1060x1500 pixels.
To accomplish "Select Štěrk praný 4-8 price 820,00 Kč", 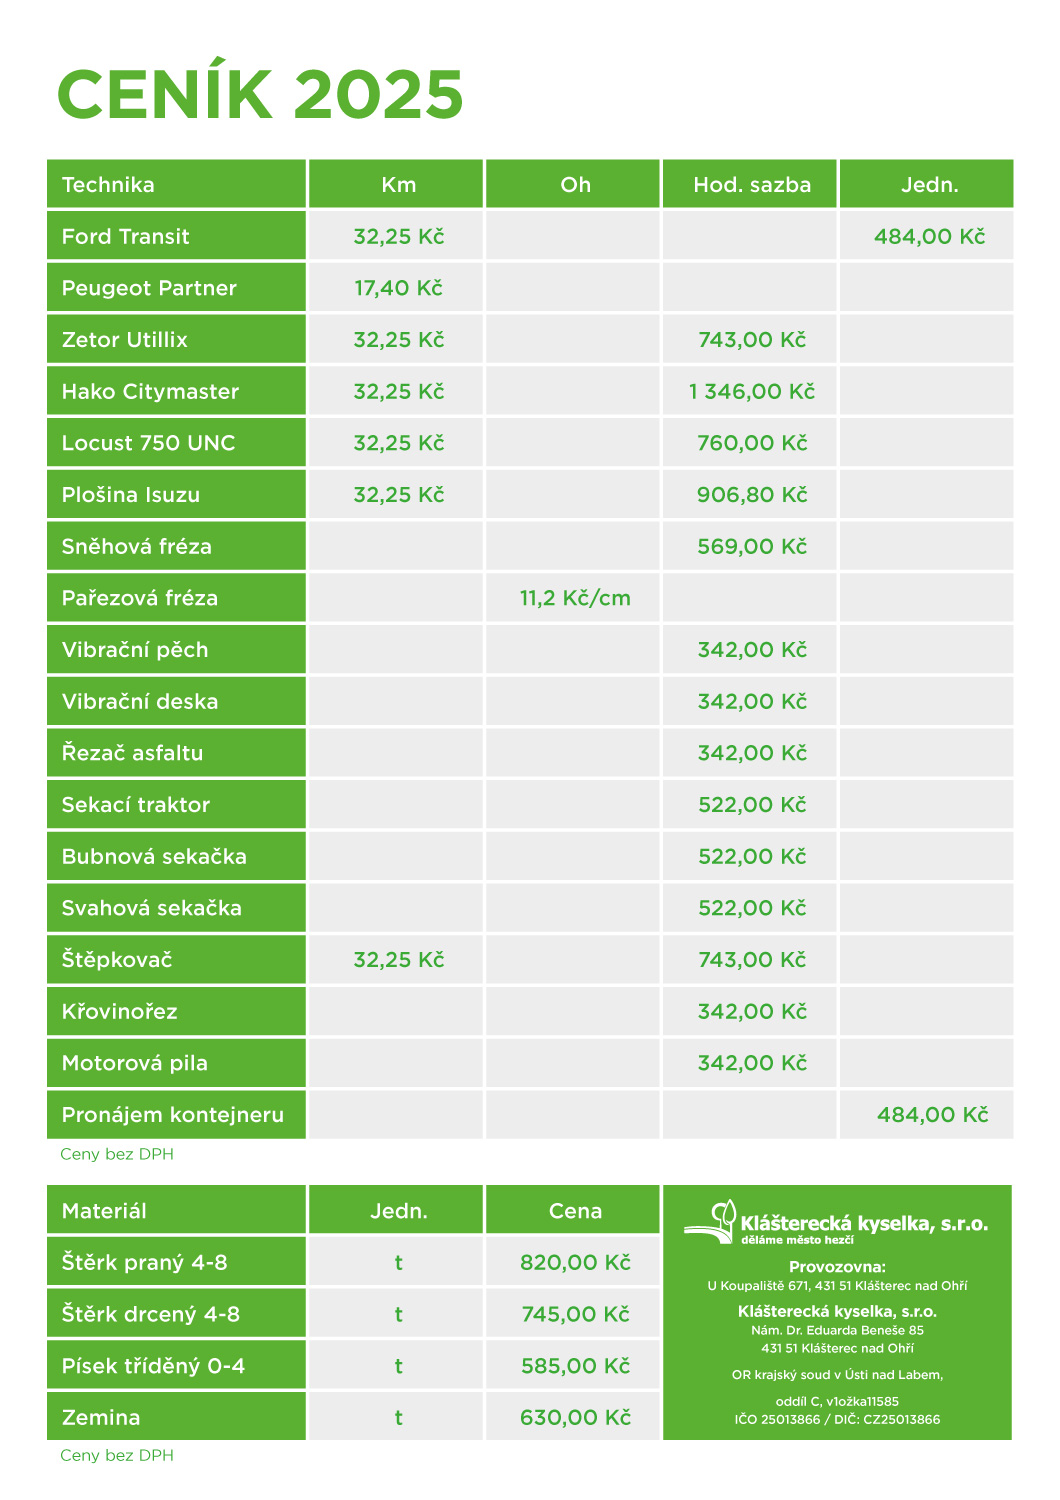I will (x=575, y=1262).
